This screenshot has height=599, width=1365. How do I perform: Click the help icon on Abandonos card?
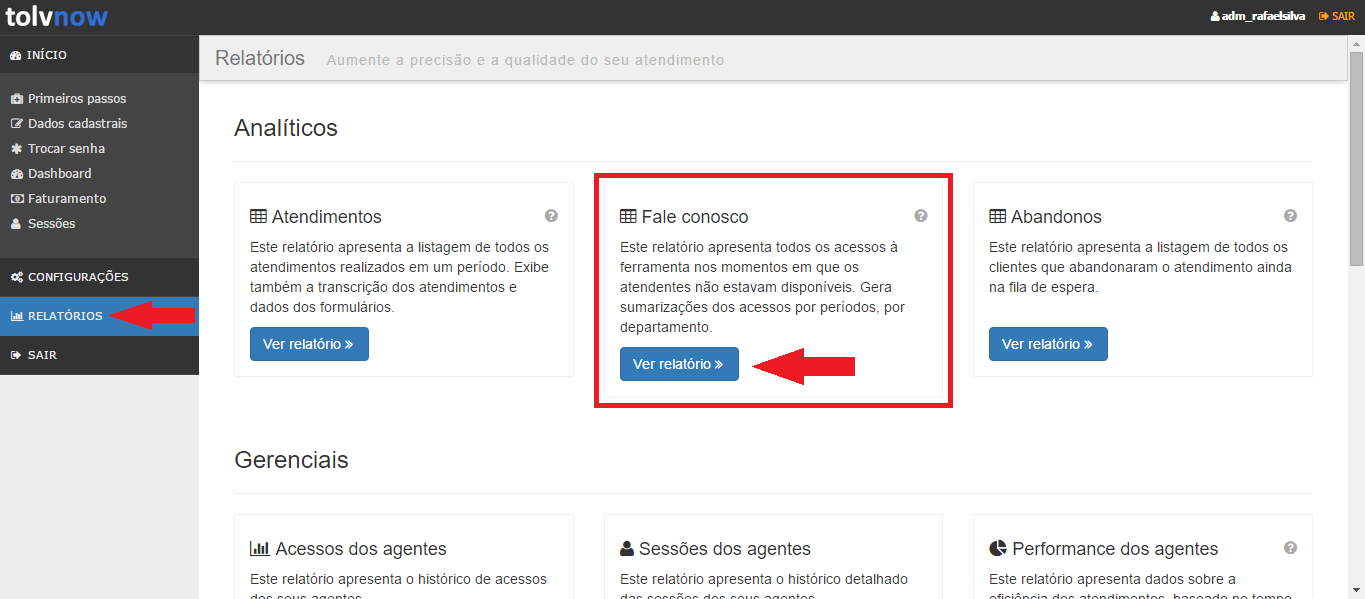pos(1290,216)
